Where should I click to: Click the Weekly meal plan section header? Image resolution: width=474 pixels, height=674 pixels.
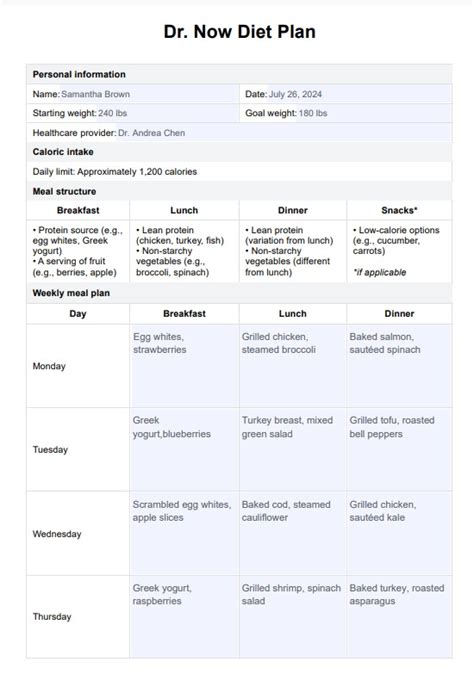tap(71, 293)
